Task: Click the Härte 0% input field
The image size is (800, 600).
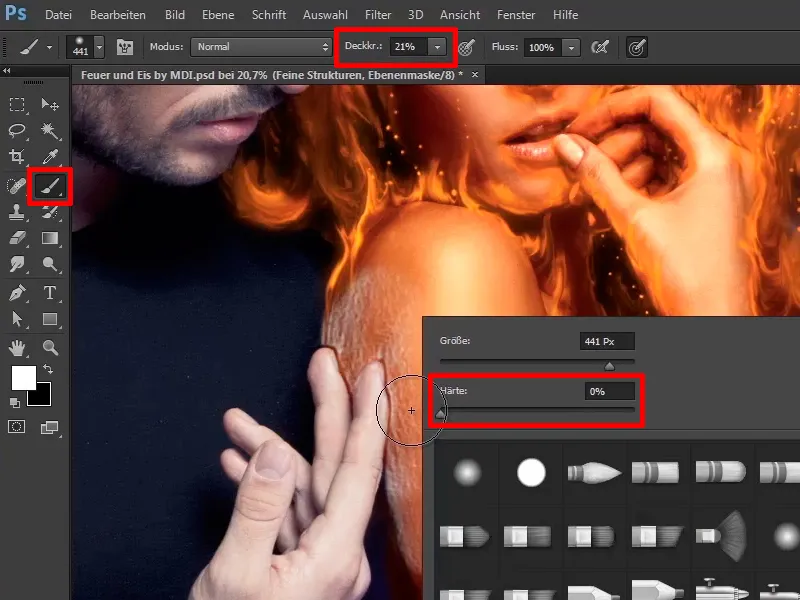Action: click(x=609, y=391)
